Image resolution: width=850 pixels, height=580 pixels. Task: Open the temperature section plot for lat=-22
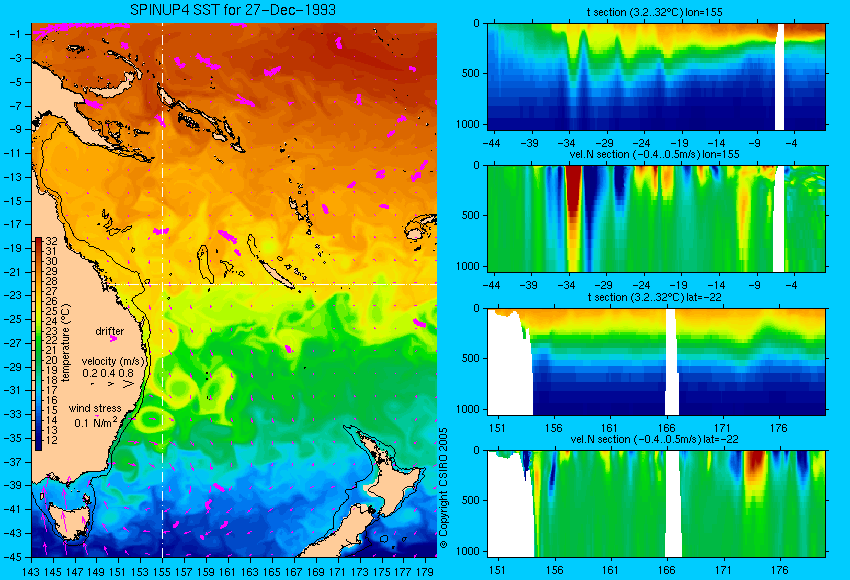pyautogui.click(x=656, y=362)
